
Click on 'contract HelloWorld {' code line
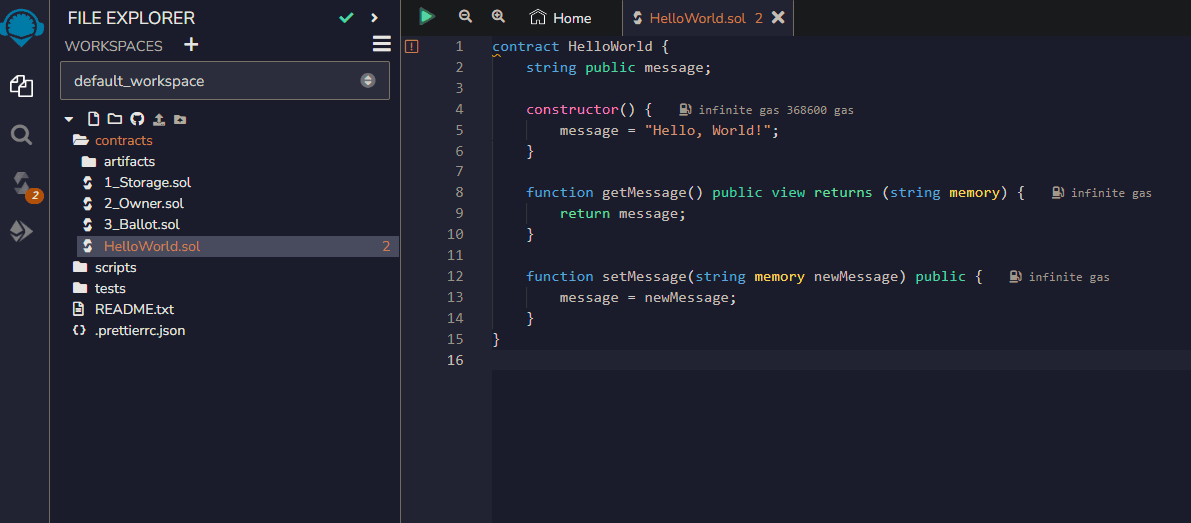(580, 46)
